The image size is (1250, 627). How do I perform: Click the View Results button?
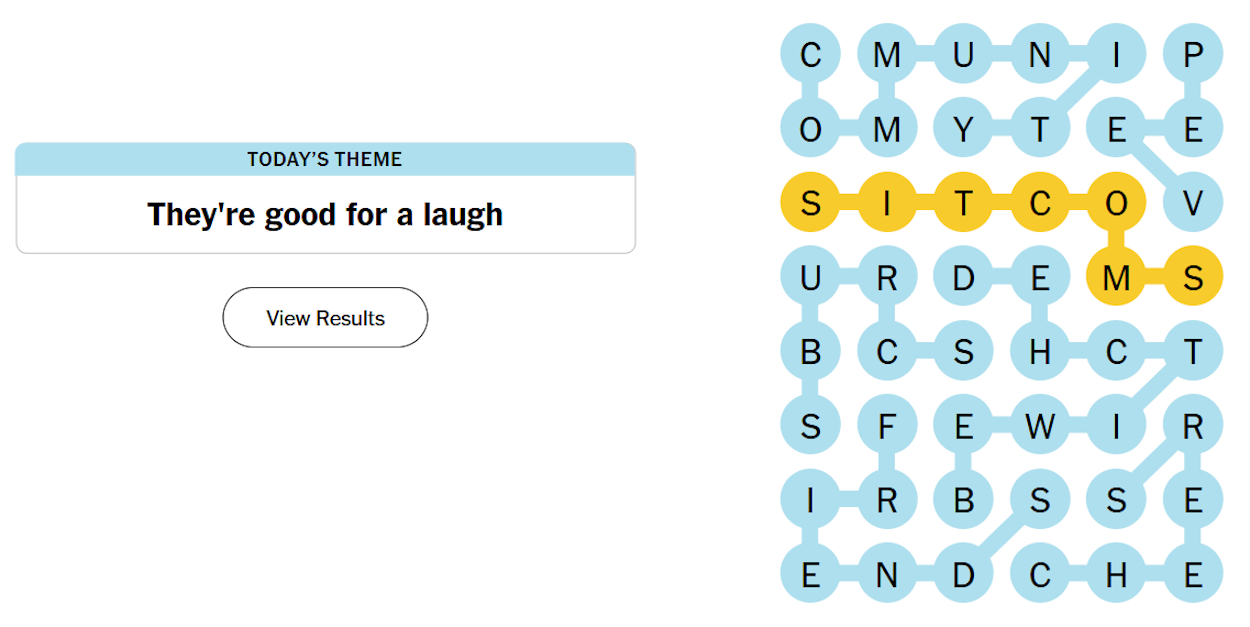pos(325,317)
